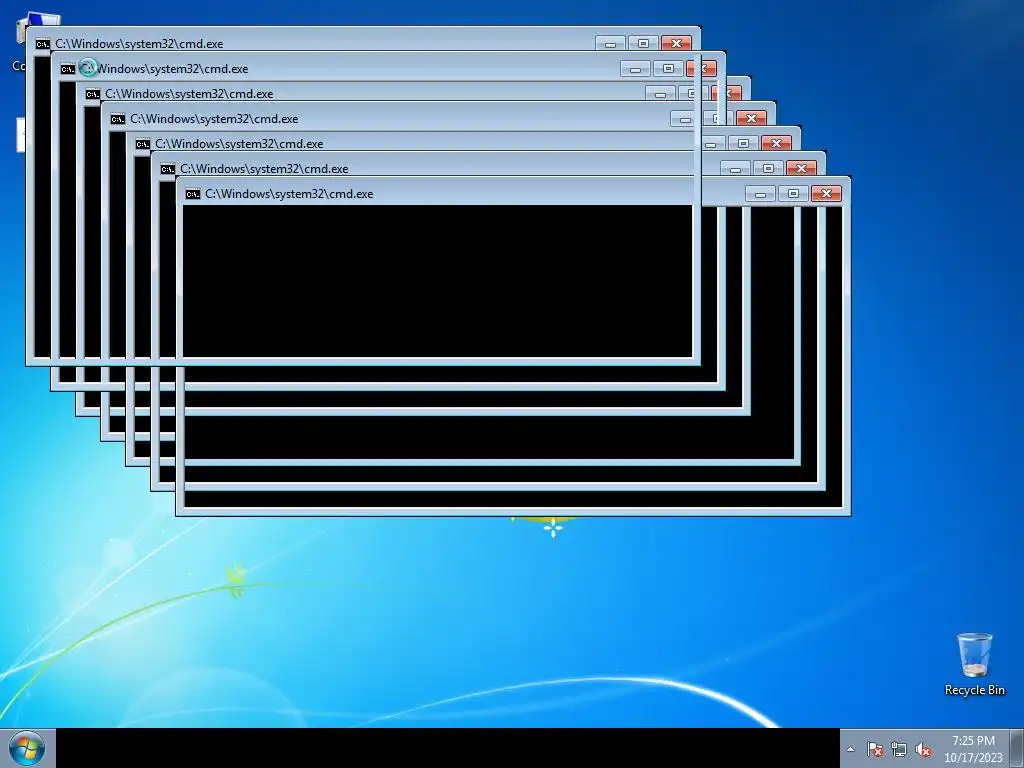Close the middle (fourth) cmd.exe window

click(x=751, y=119)
